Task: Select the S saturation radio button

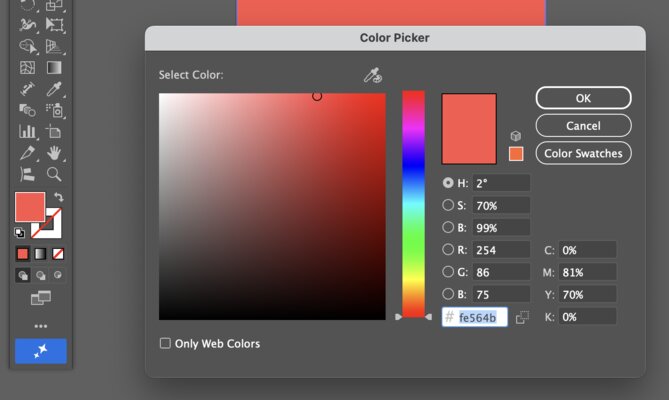Action: point(448,205)
